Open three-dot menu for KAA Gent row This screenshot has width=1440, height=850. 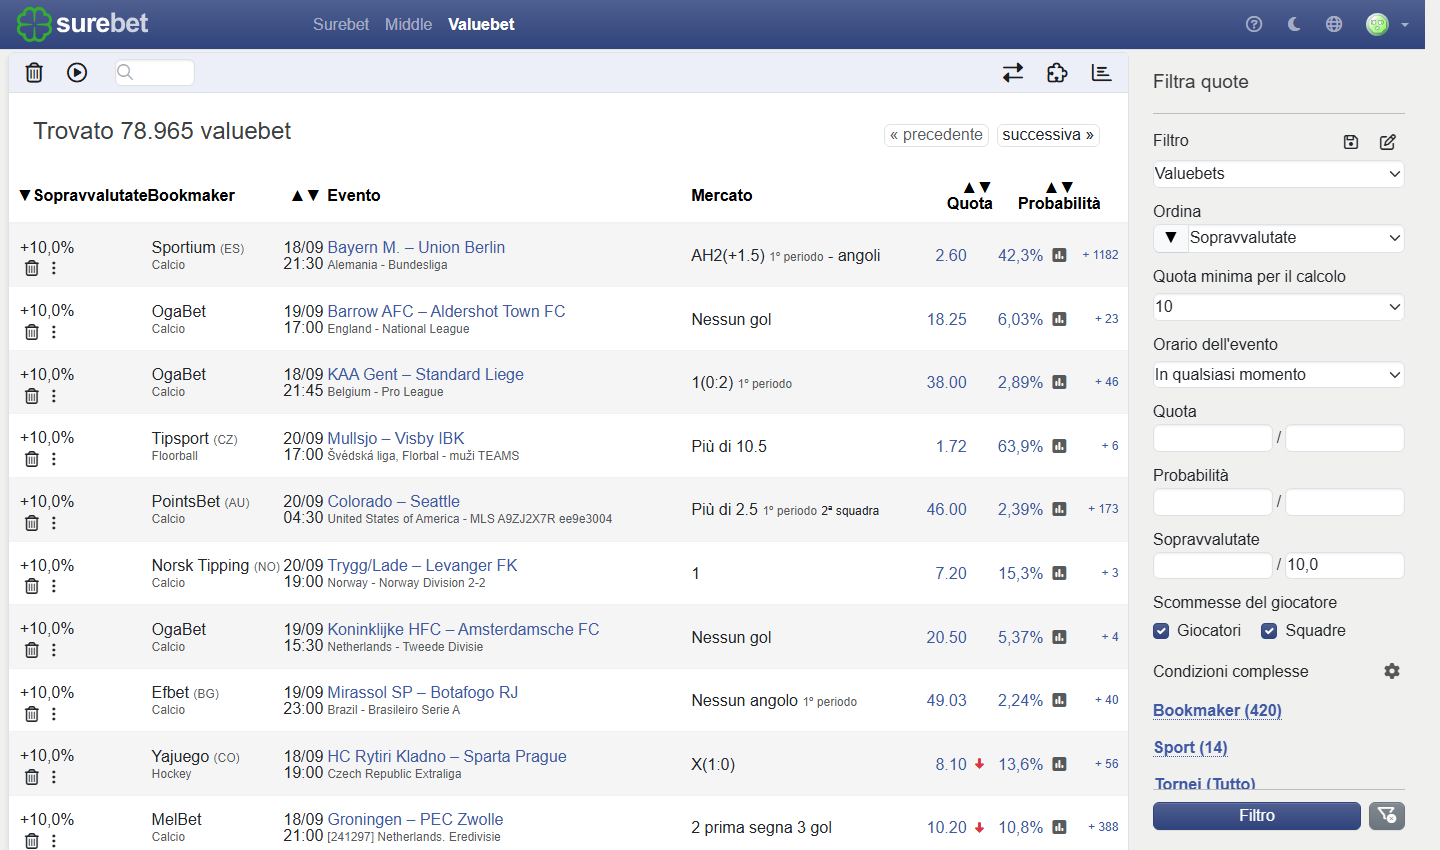(54, 396)
